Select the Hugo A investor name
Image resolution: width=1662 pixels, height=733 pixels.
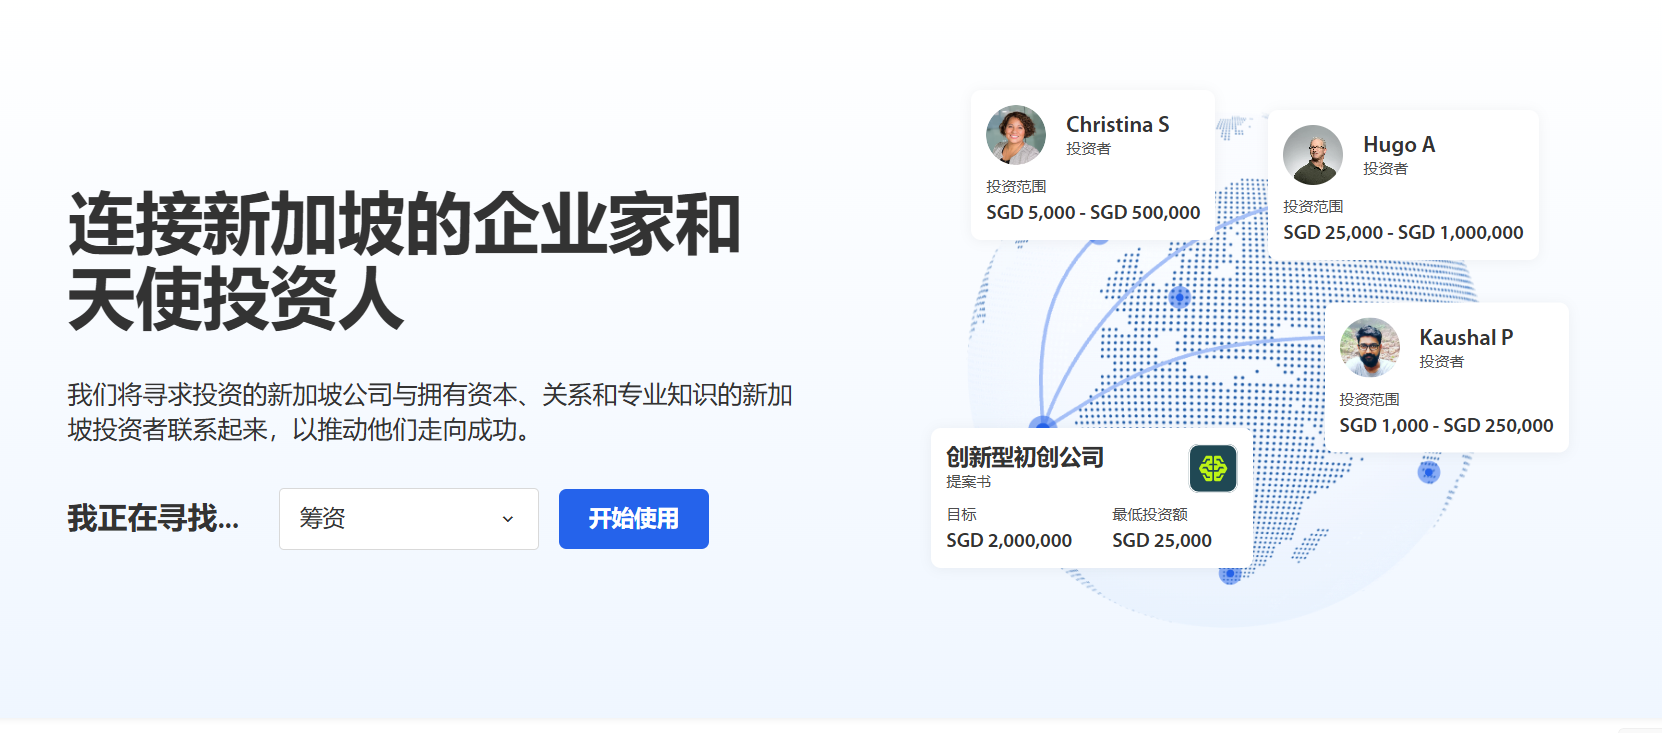pos(1398,145)
